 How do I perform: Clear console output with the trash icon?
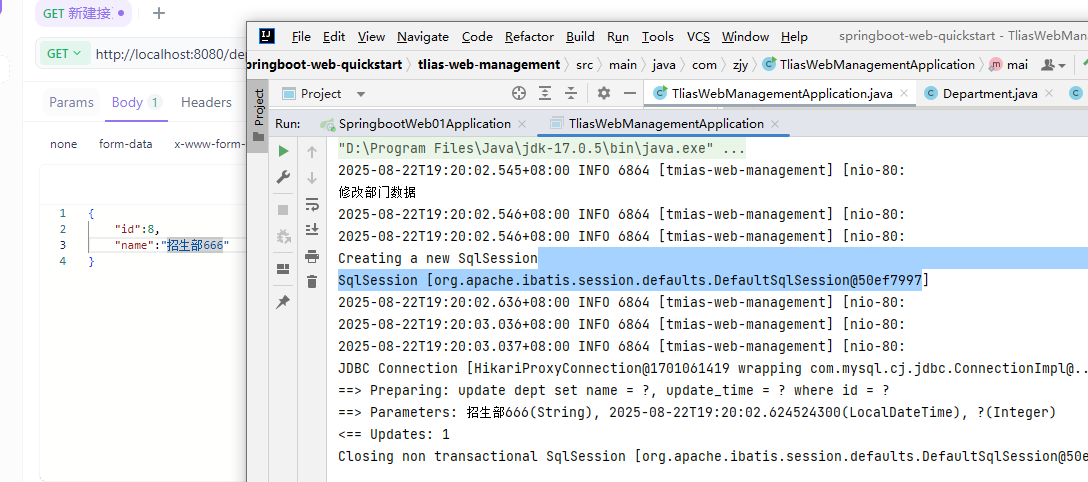[x=312, y=283]
